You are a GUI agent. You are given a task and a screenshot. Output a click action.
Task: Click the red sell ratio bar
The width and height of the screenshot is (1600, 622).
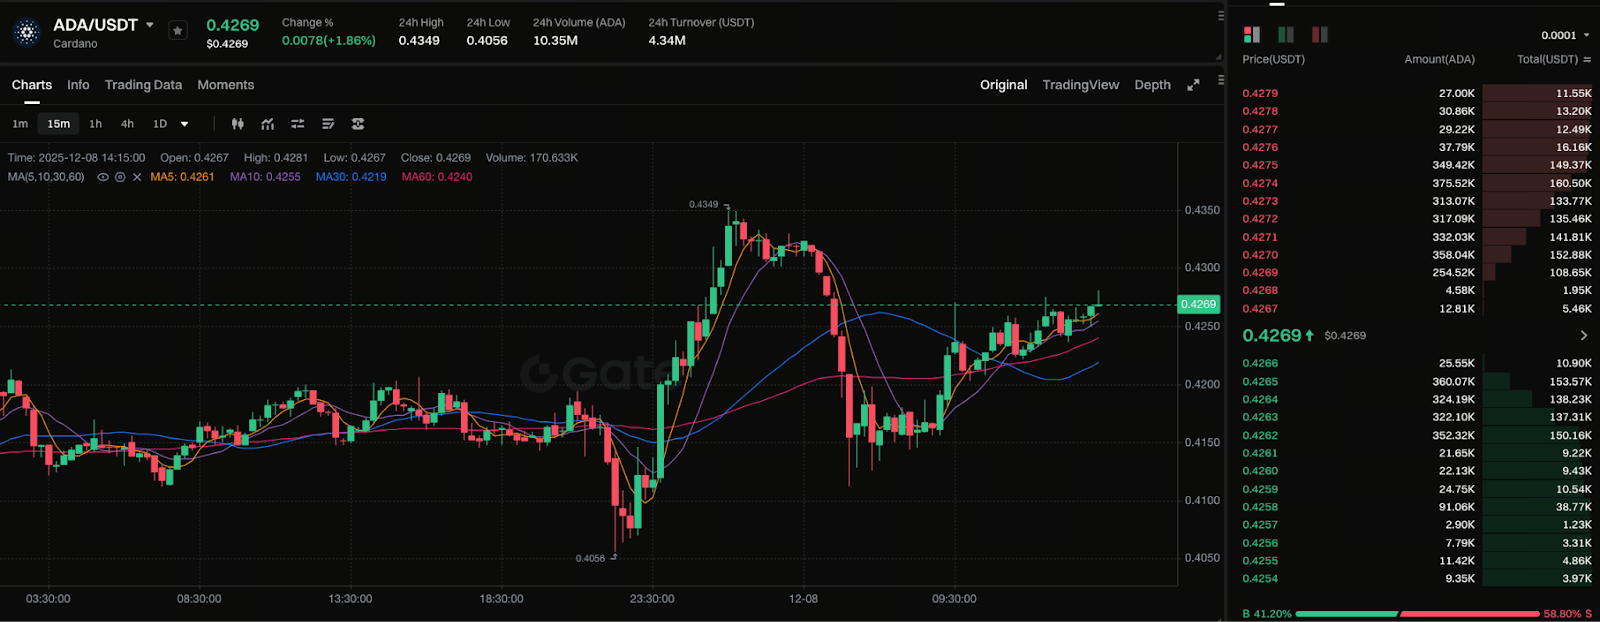(1470, 614)
